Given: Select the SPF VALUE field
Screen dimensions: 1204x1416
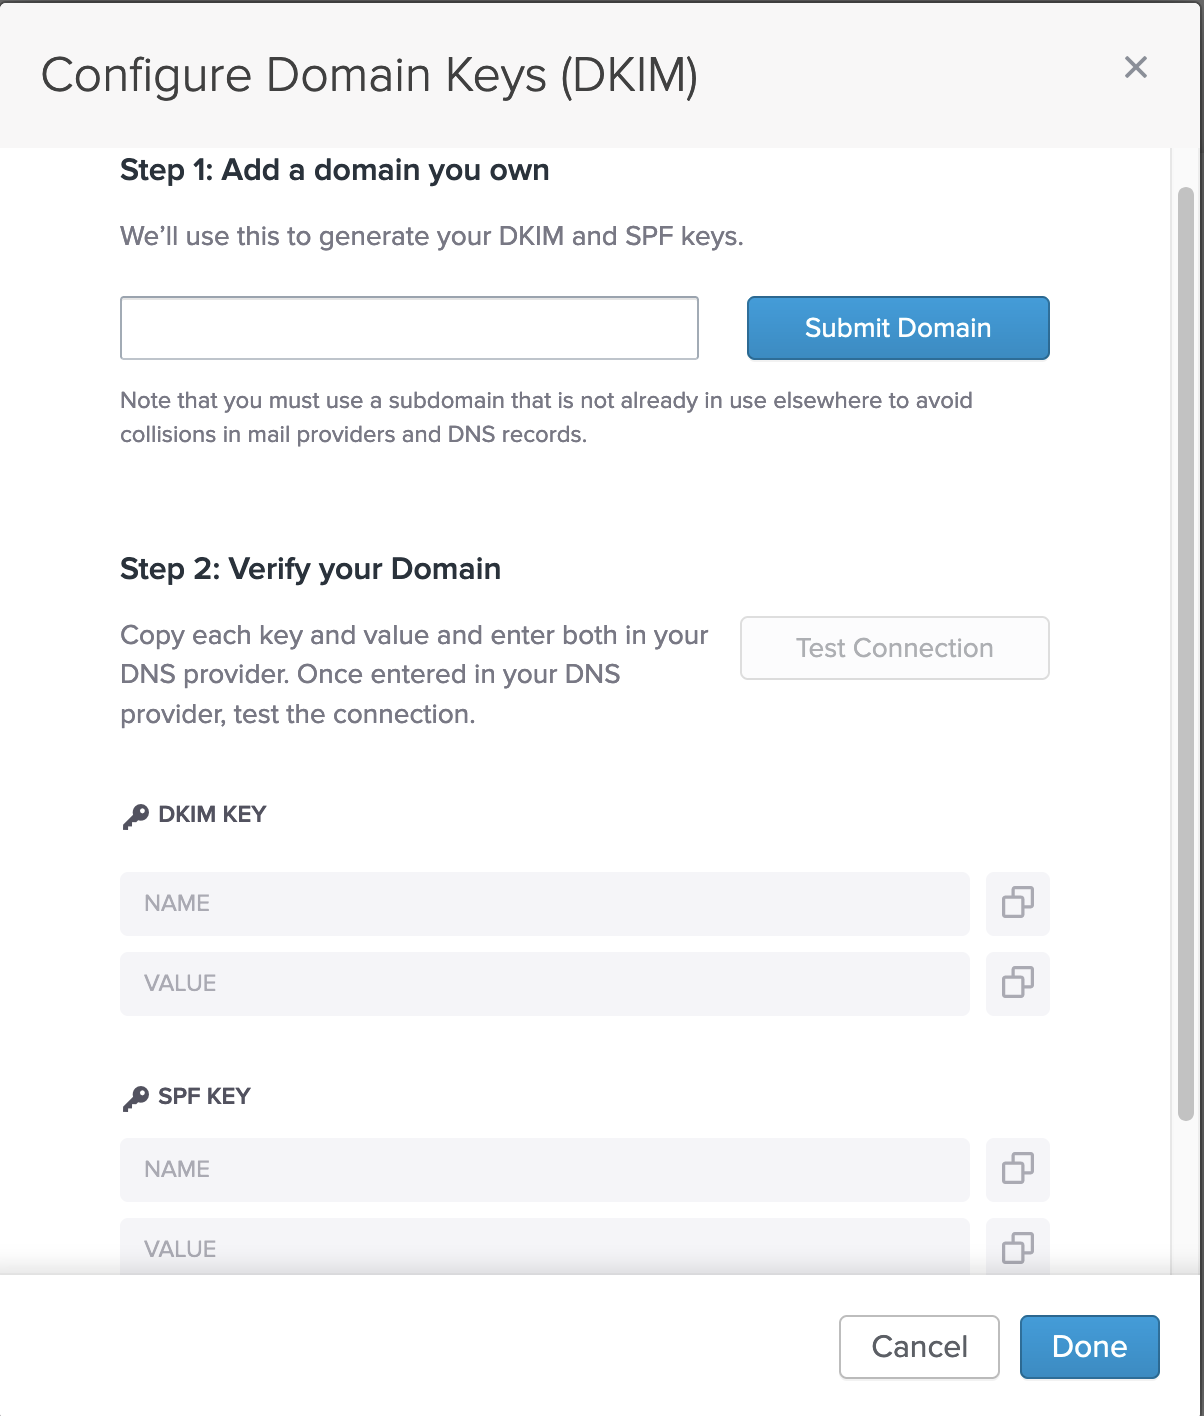Looking at the screenshot, I should [544, 1248].
